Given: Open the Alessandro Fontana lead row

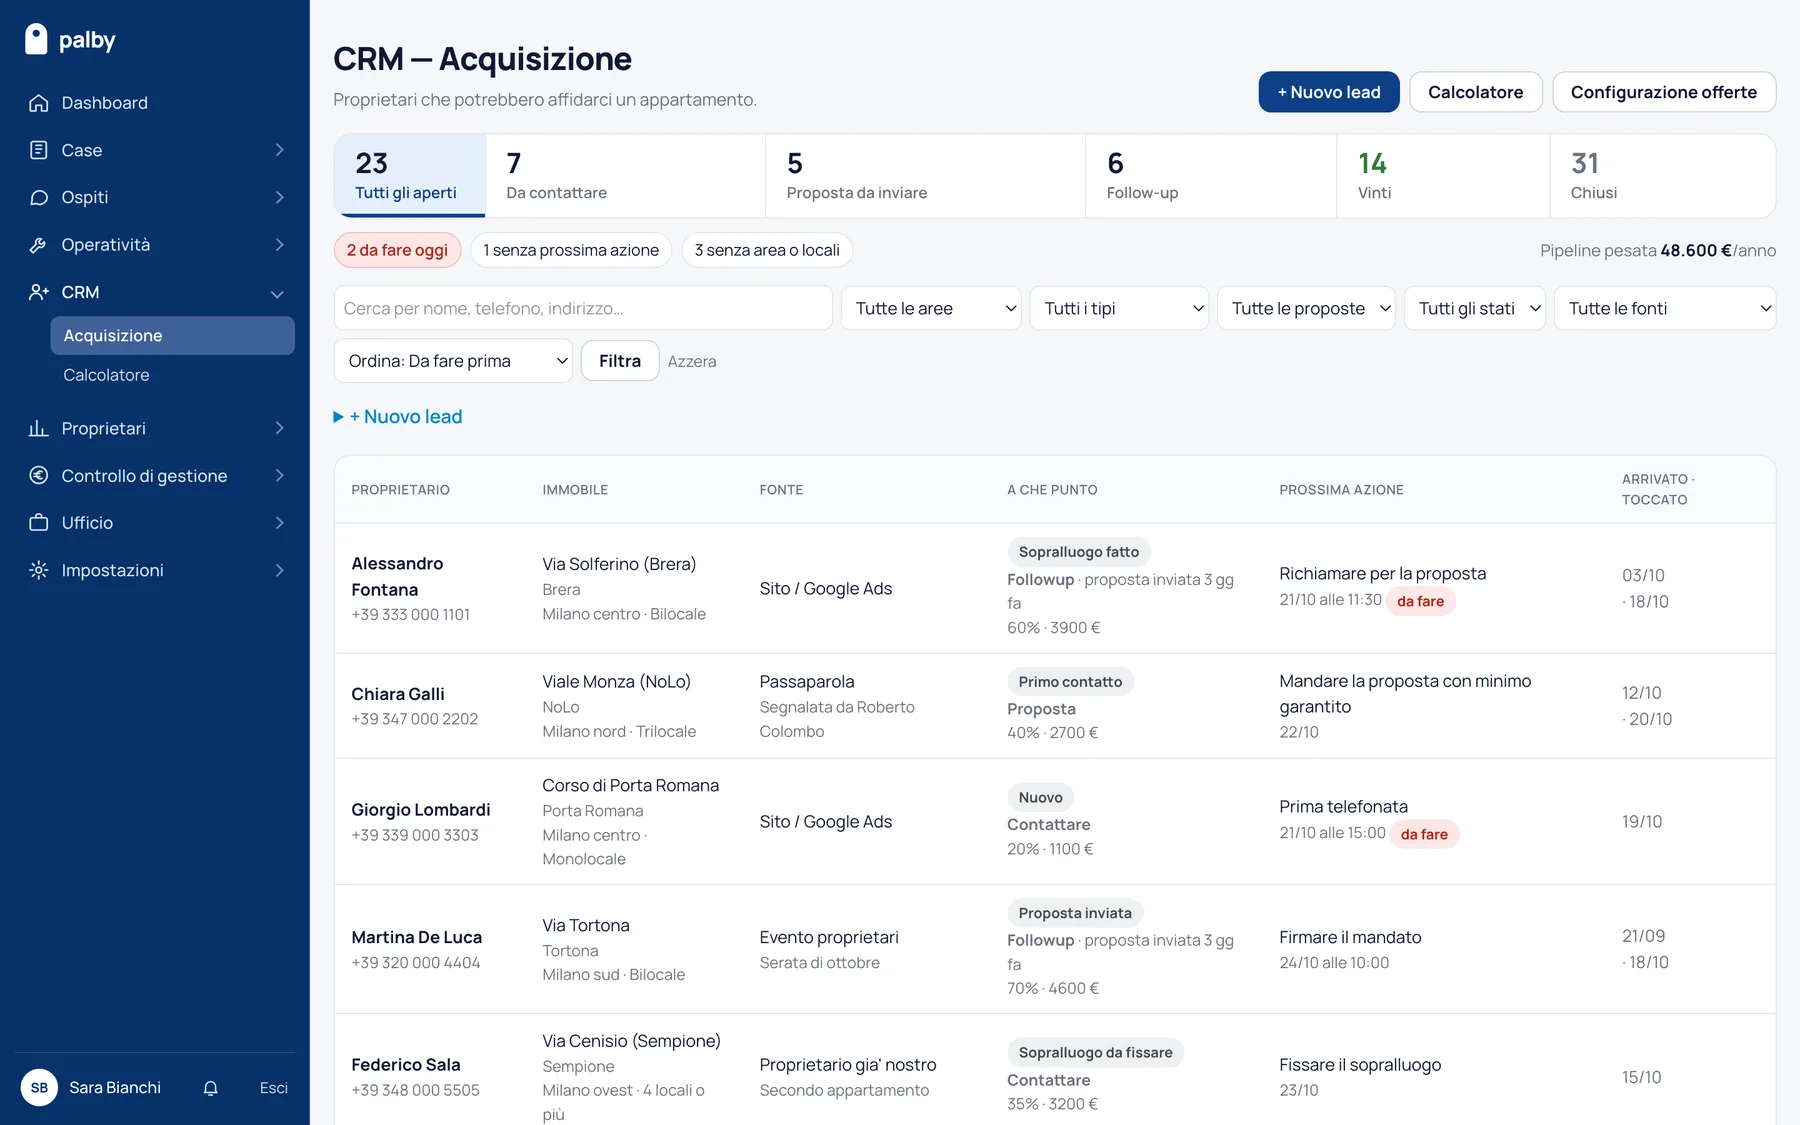Looking at the screenshot, I should pyautogui.click(x=1055, y=589).
